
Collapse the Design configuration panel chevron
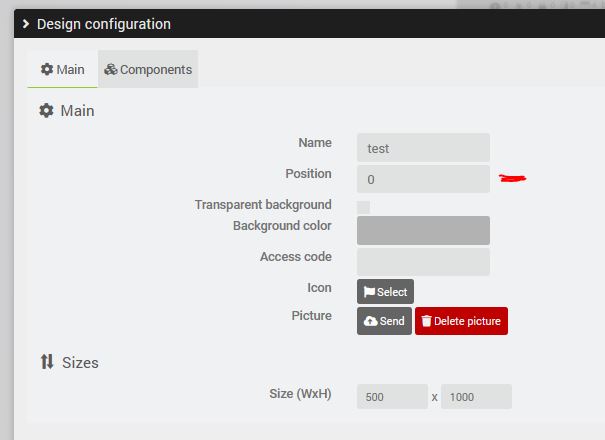click(x=25, y=24)
